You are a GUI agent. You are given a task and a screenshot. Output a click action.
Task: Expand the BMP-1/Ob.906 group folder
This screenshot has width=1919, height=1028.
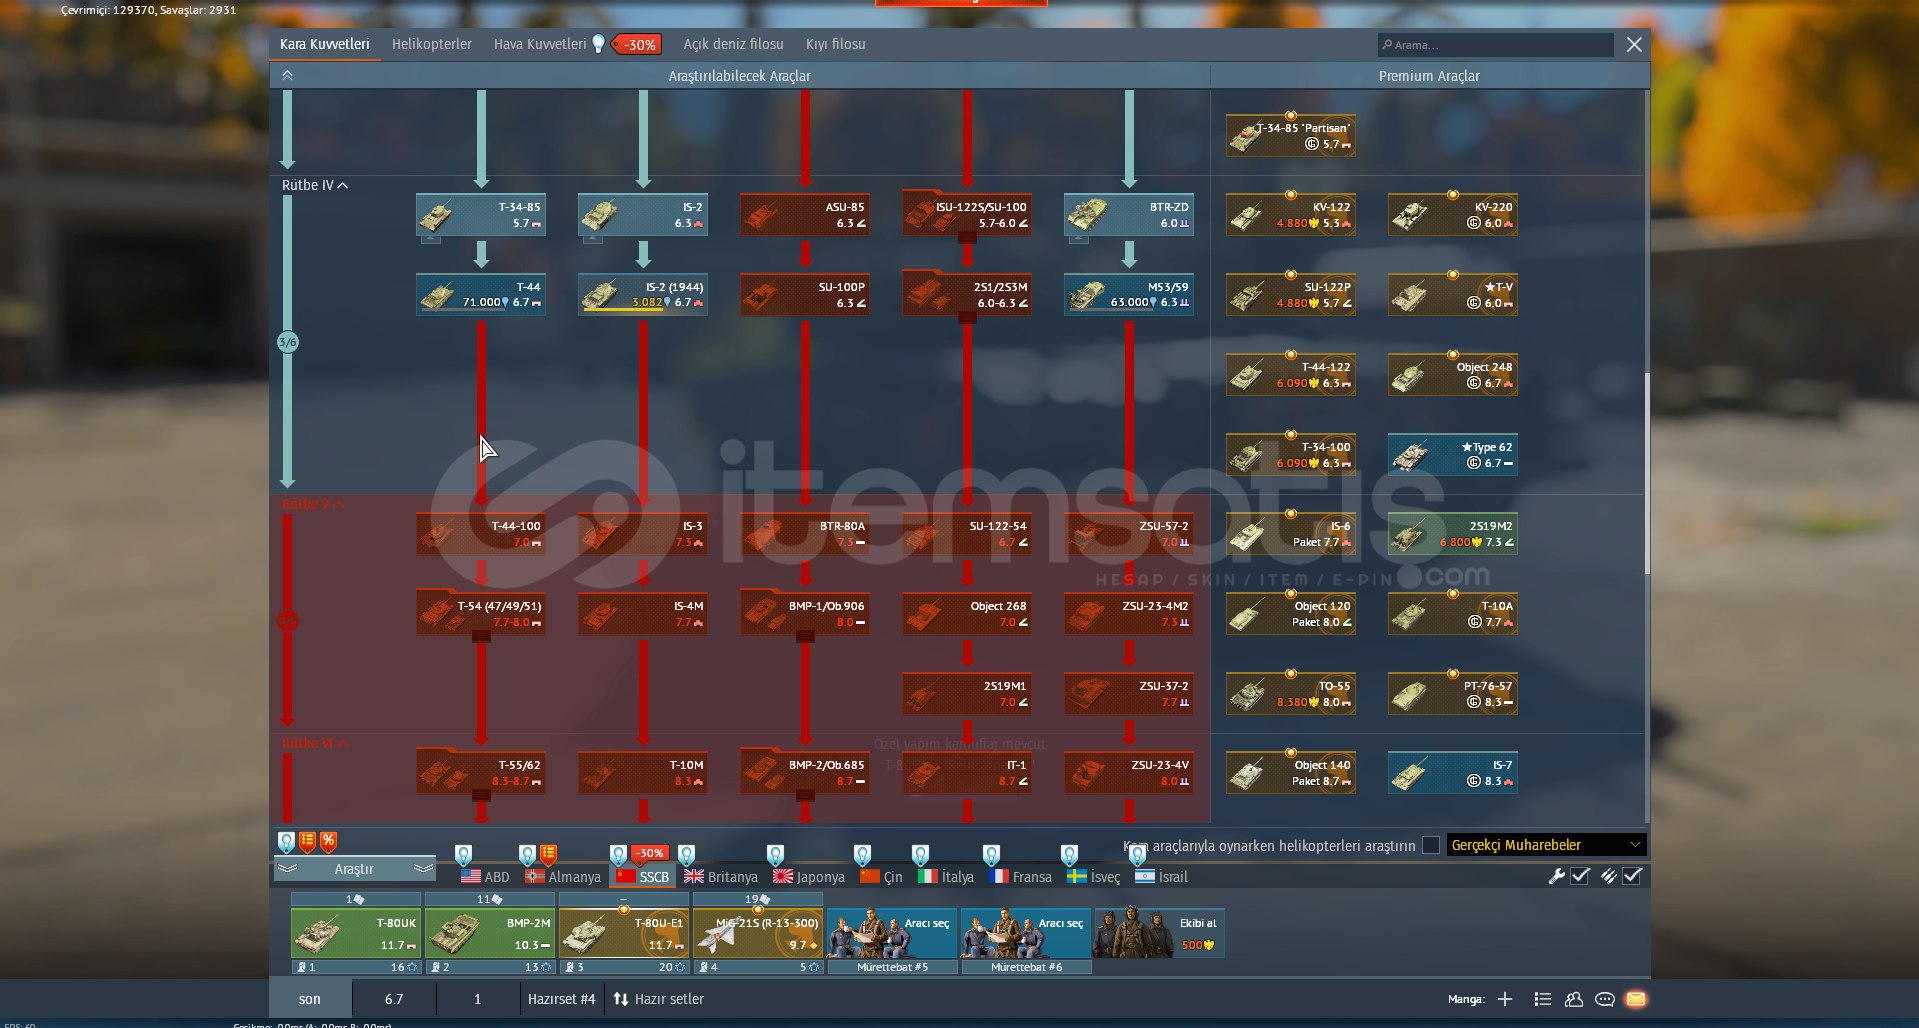(x=805, y=614)
